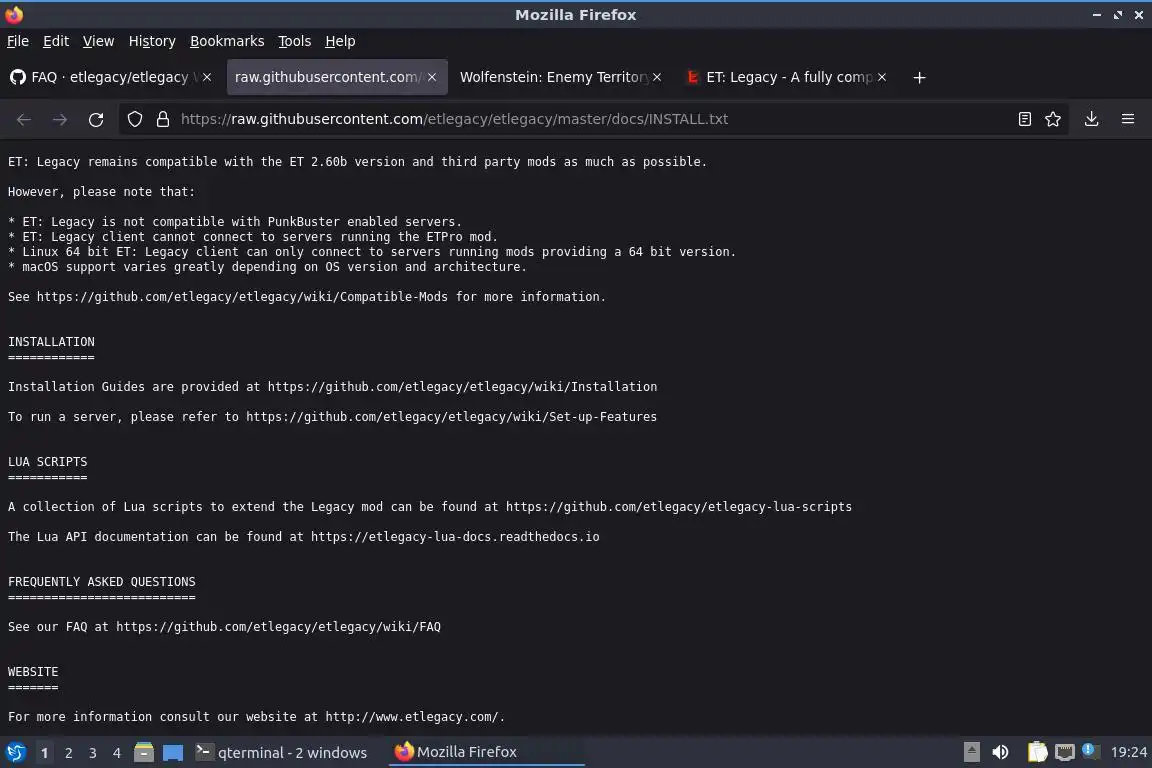This screenshot has width=1152, height=768.
Task: Open the Firefox hamburger menu
Action: 1128,119
